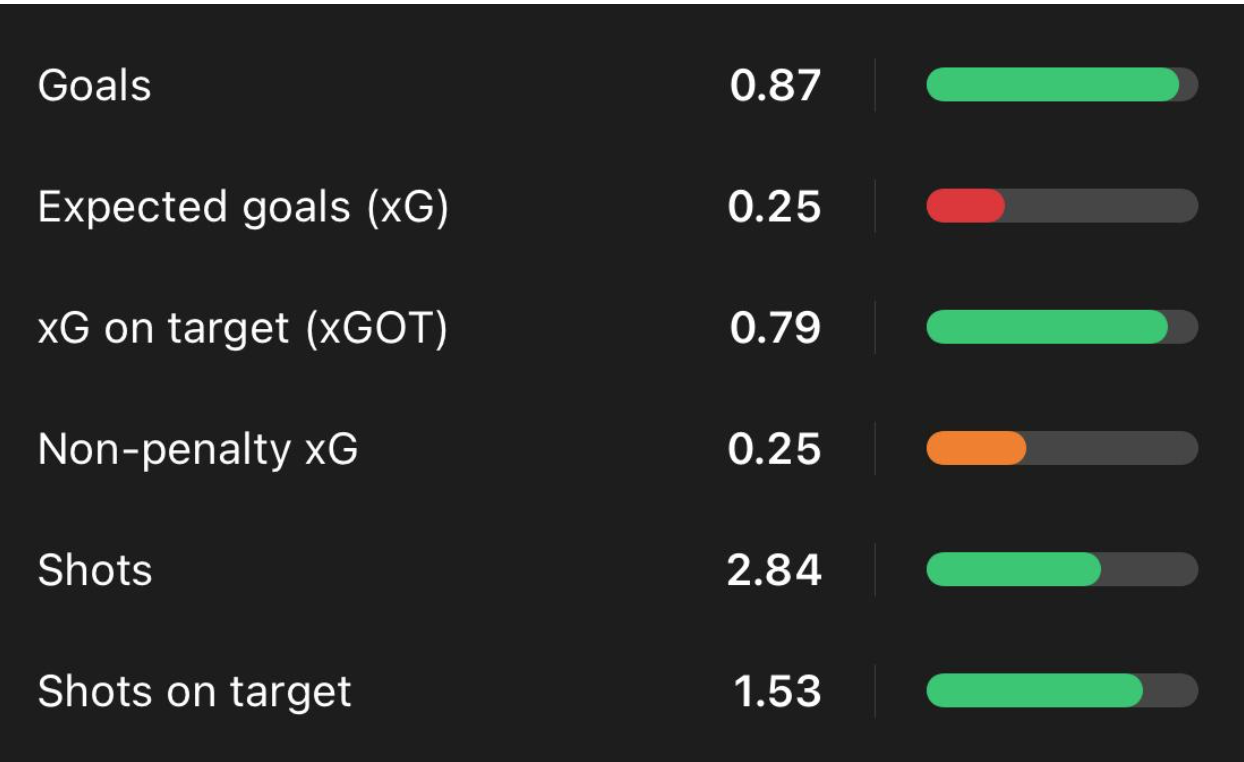Click the Goals stat label
Viewport: 1244px width, 762px height.
[94, 86]
